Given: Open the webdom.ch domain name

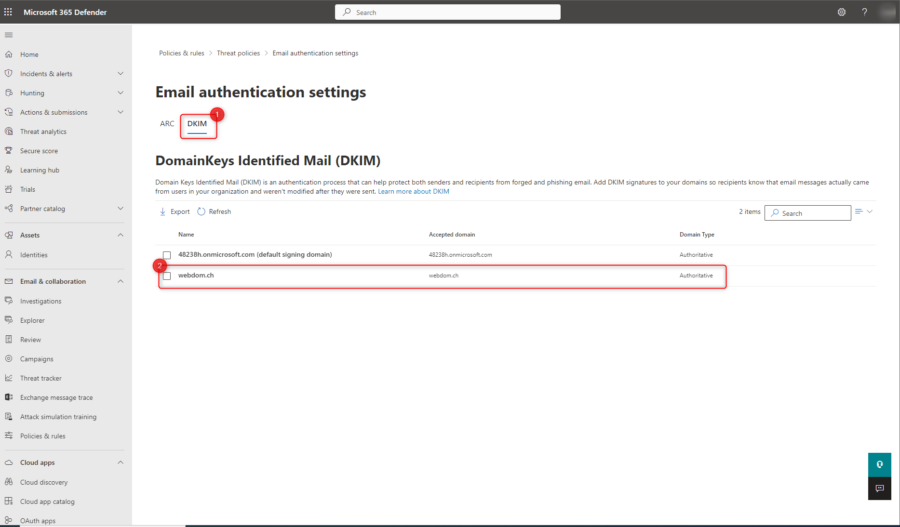Looking at the screenshot, I should point(196,276).
